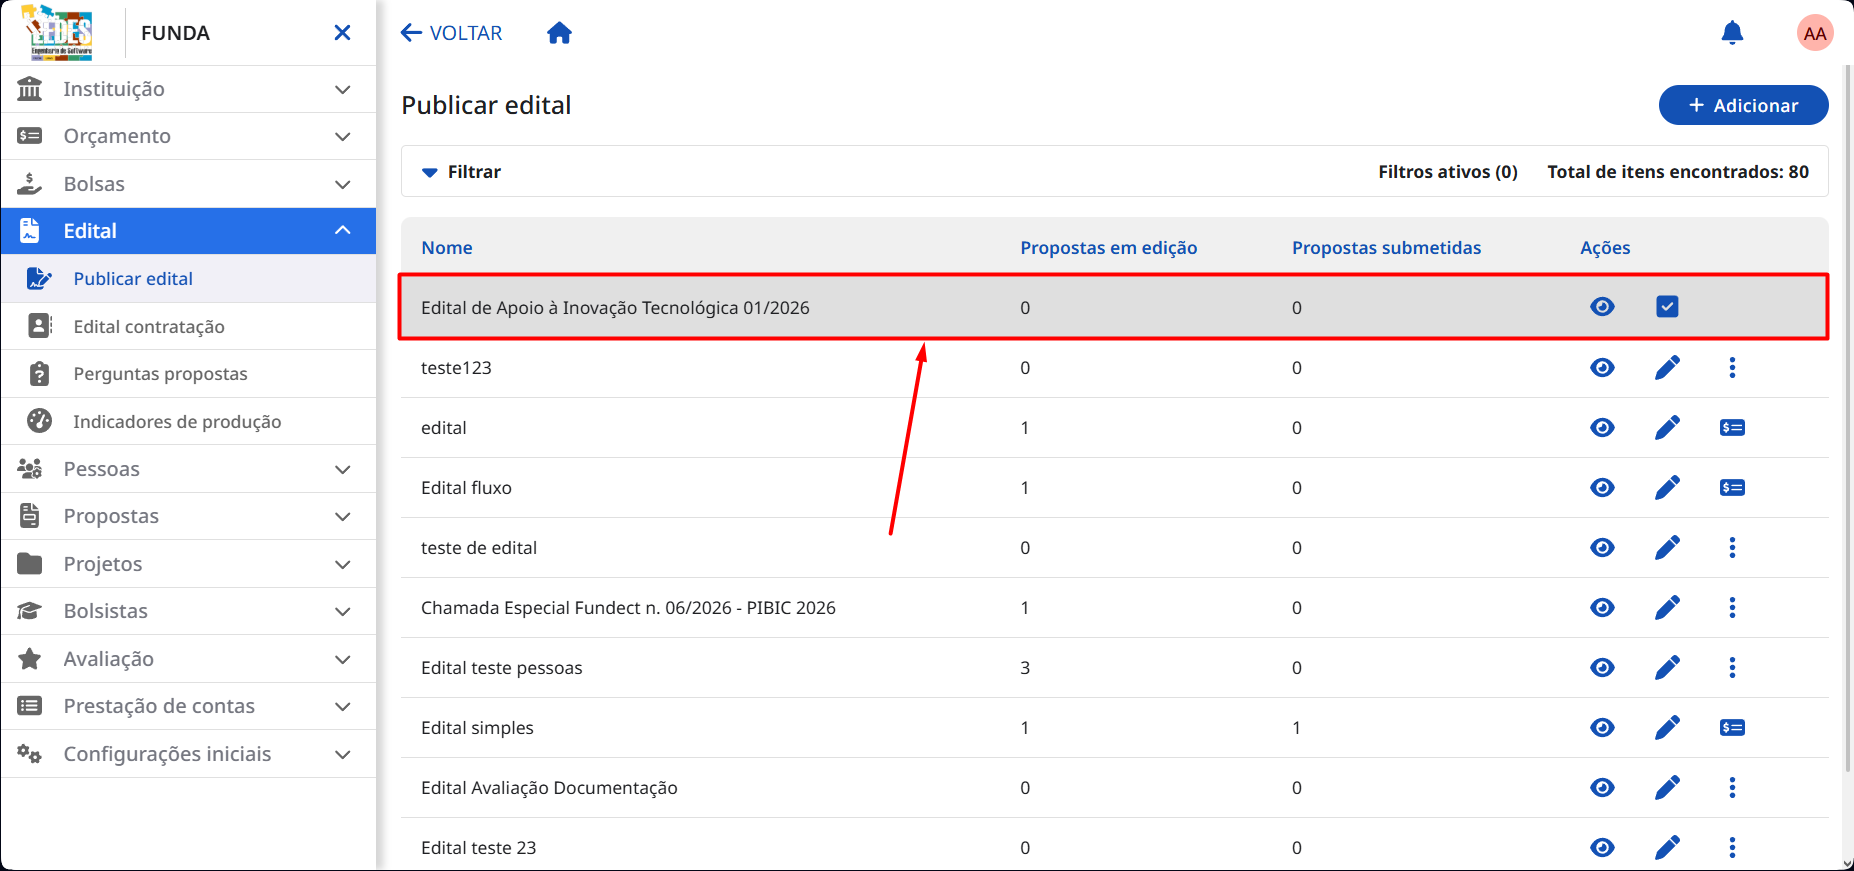
Task: Edit the Edital simples row
Action: coord(1667,728)
